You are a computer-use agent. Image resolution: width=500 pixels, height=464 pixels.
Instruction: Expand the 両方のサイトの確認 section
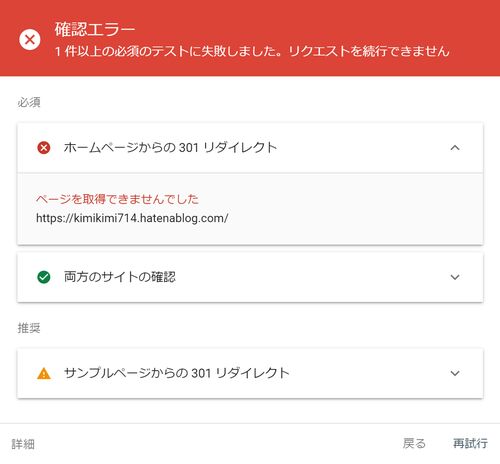pyautogui.click(x=455, y=277)
